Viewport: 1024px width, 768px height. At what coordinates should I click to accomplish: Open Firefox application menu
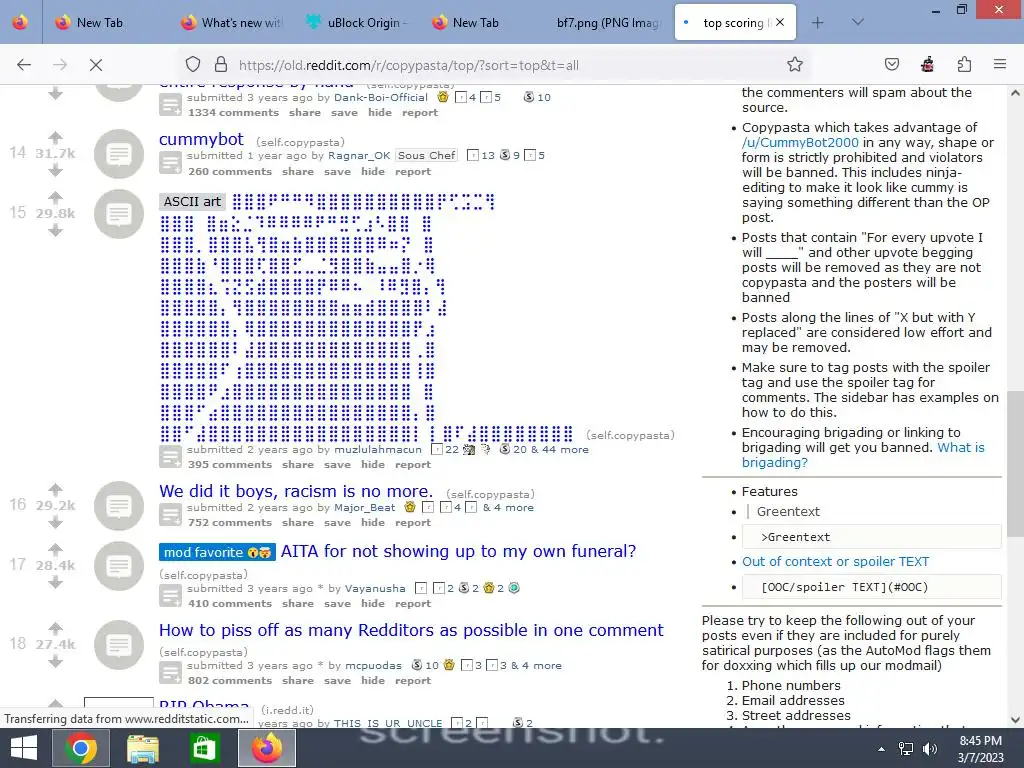pos(1000,64)
